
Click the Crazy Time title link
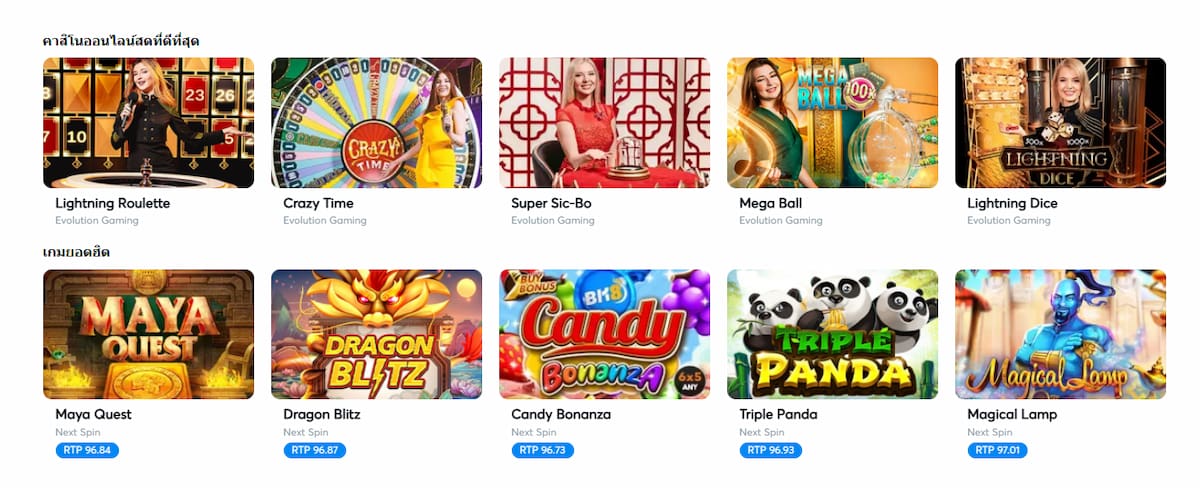(x=318, y=203)
